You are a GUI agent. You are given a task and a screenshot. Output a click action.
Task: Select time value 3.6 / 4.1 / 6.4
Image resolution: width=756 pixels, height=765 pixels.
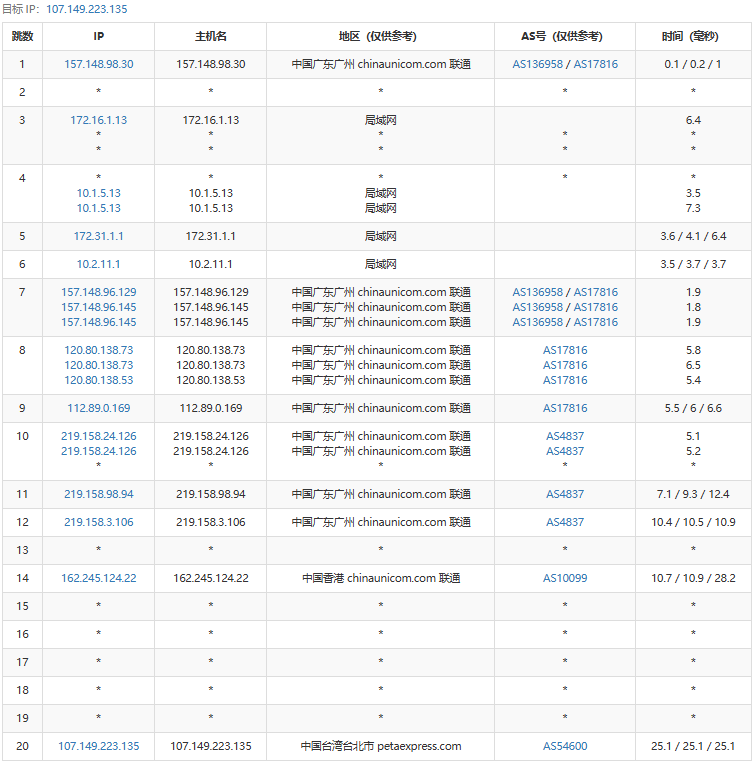pos(693,236)
